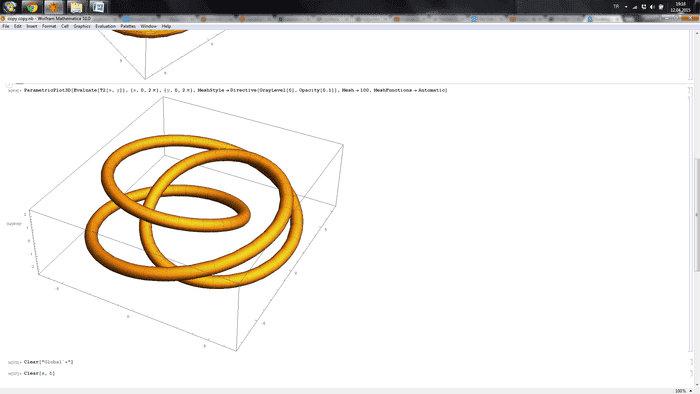This screenshot has height=394, width=700.
Task: Launch Google Chrome from the taskbar
Action: pyautogui.click(x=32, y=7)
